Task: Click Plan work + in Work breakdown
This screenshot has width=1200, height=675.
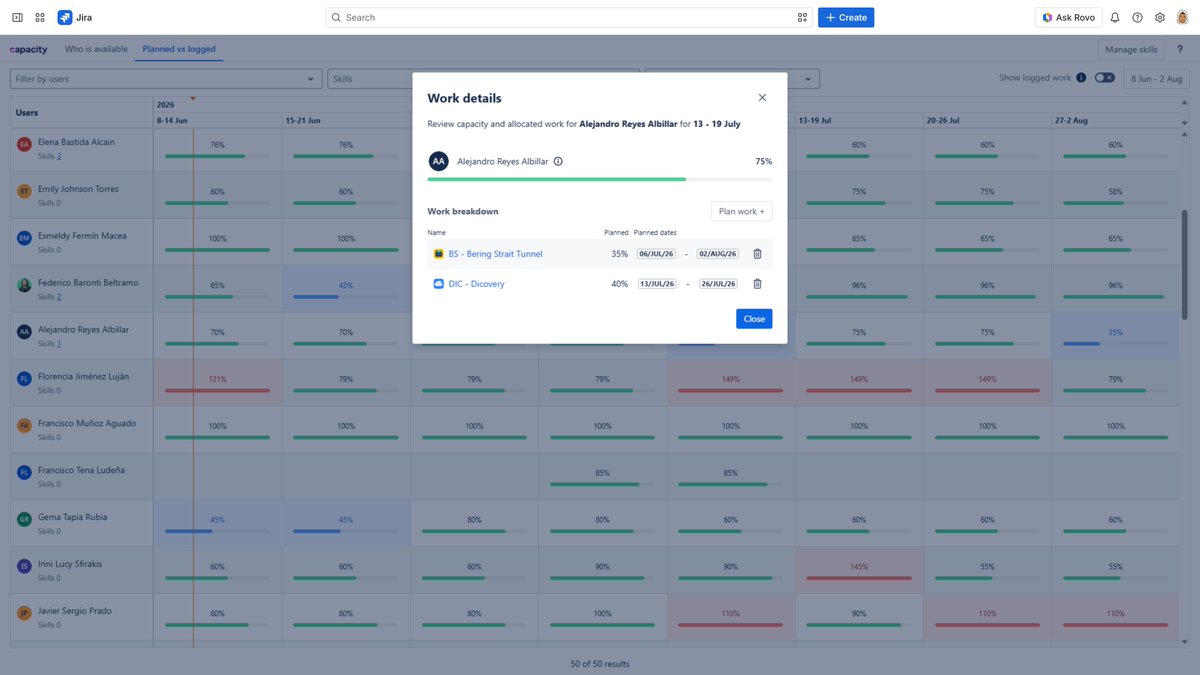Action: 741,211
